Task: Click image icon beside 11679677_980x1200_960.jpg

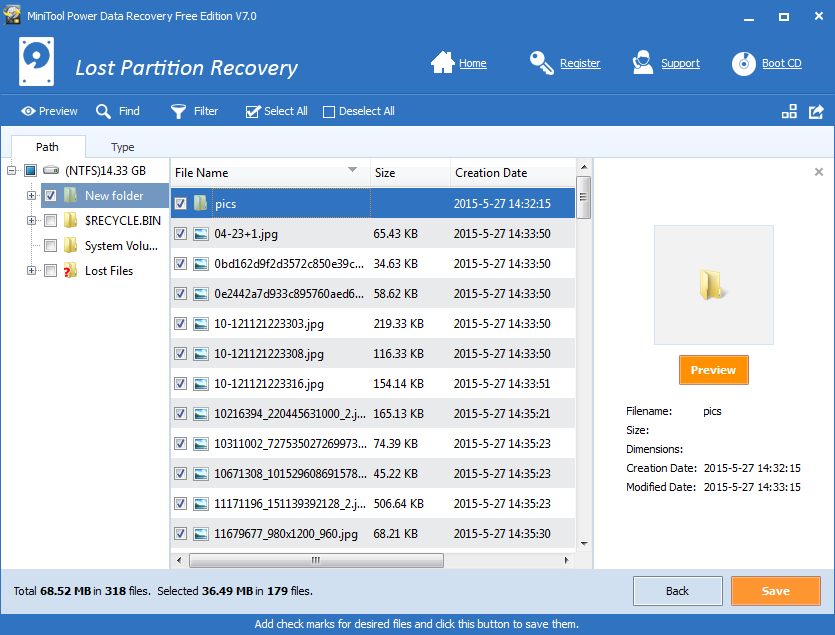Action: (201, 533)
